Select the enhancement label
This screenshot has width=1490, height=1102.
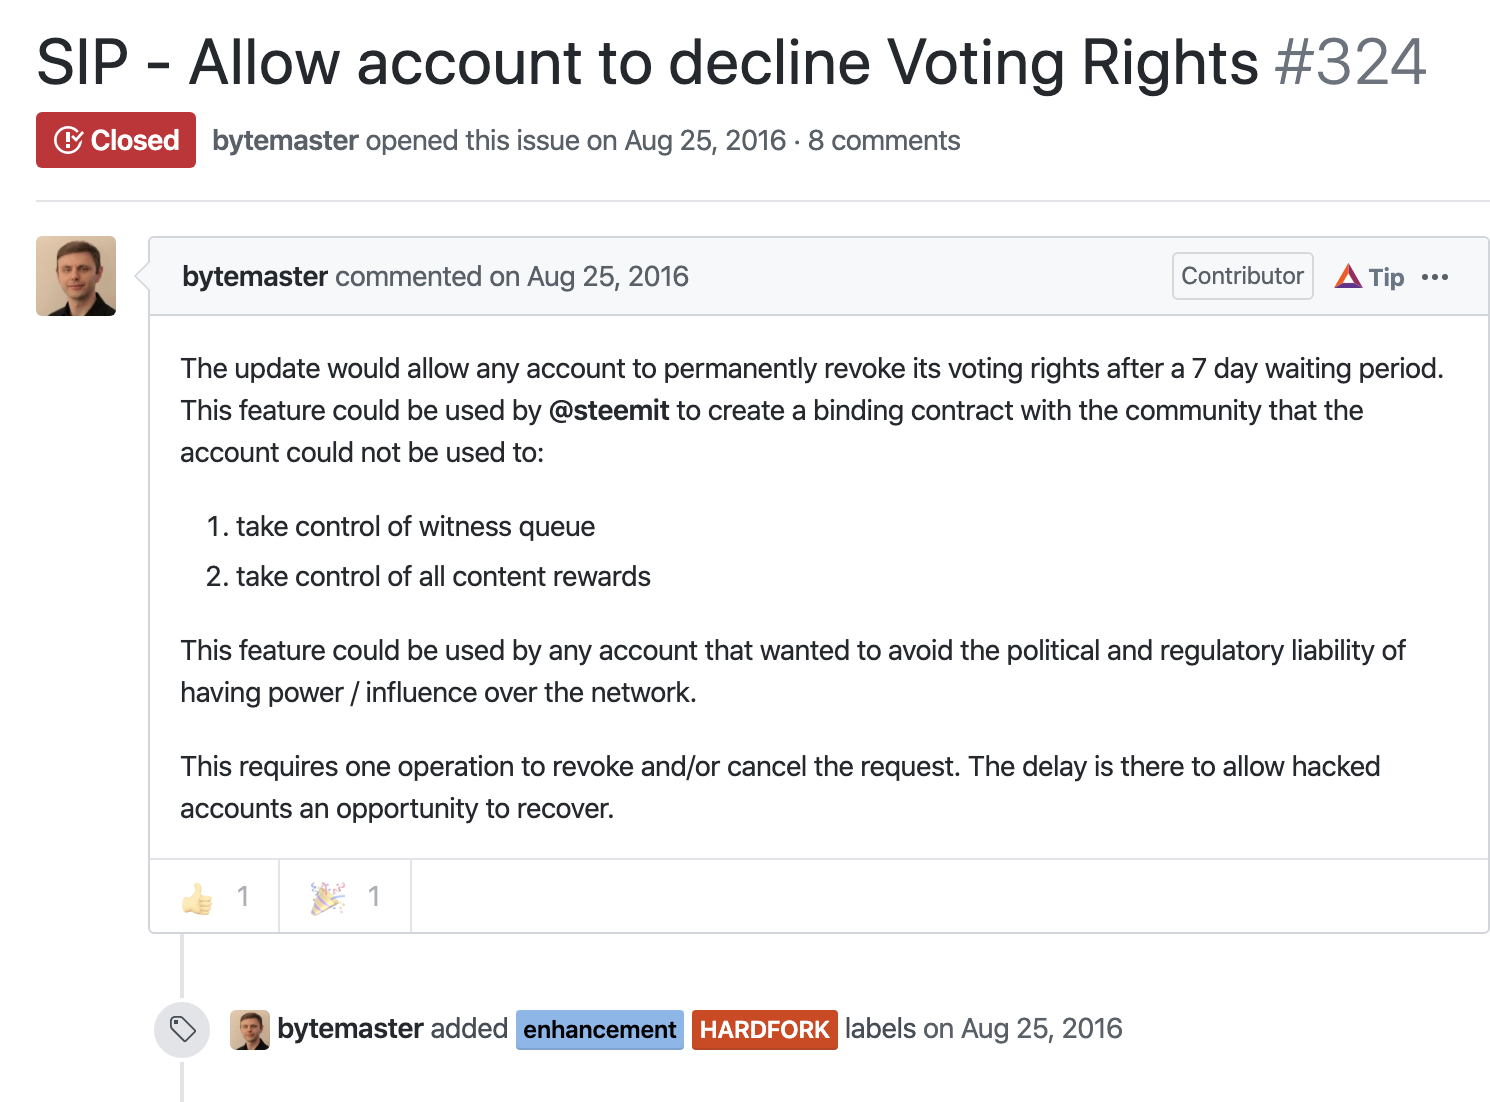pos(599,1030)
